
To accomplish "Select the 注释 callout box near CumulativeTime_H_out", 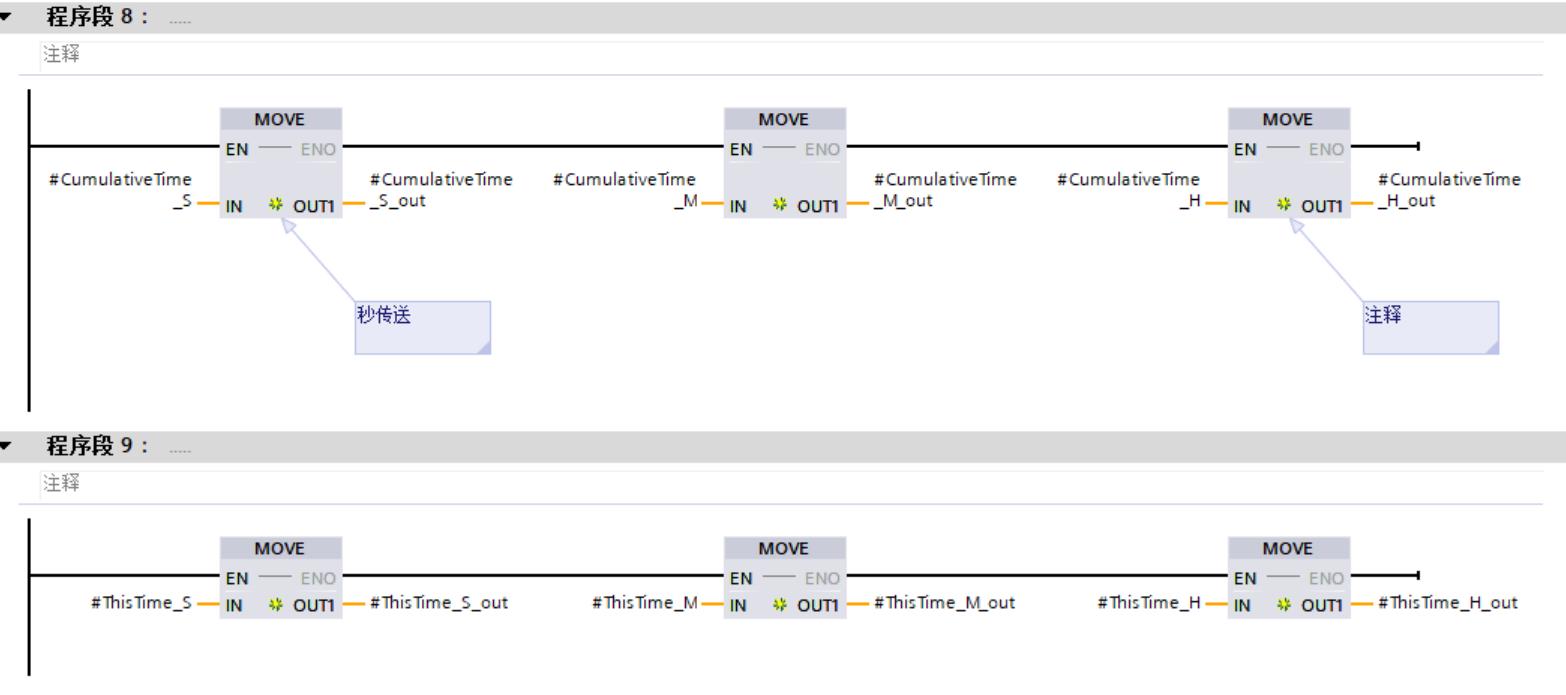I will pyautogui.click(x=1430, y=327).
